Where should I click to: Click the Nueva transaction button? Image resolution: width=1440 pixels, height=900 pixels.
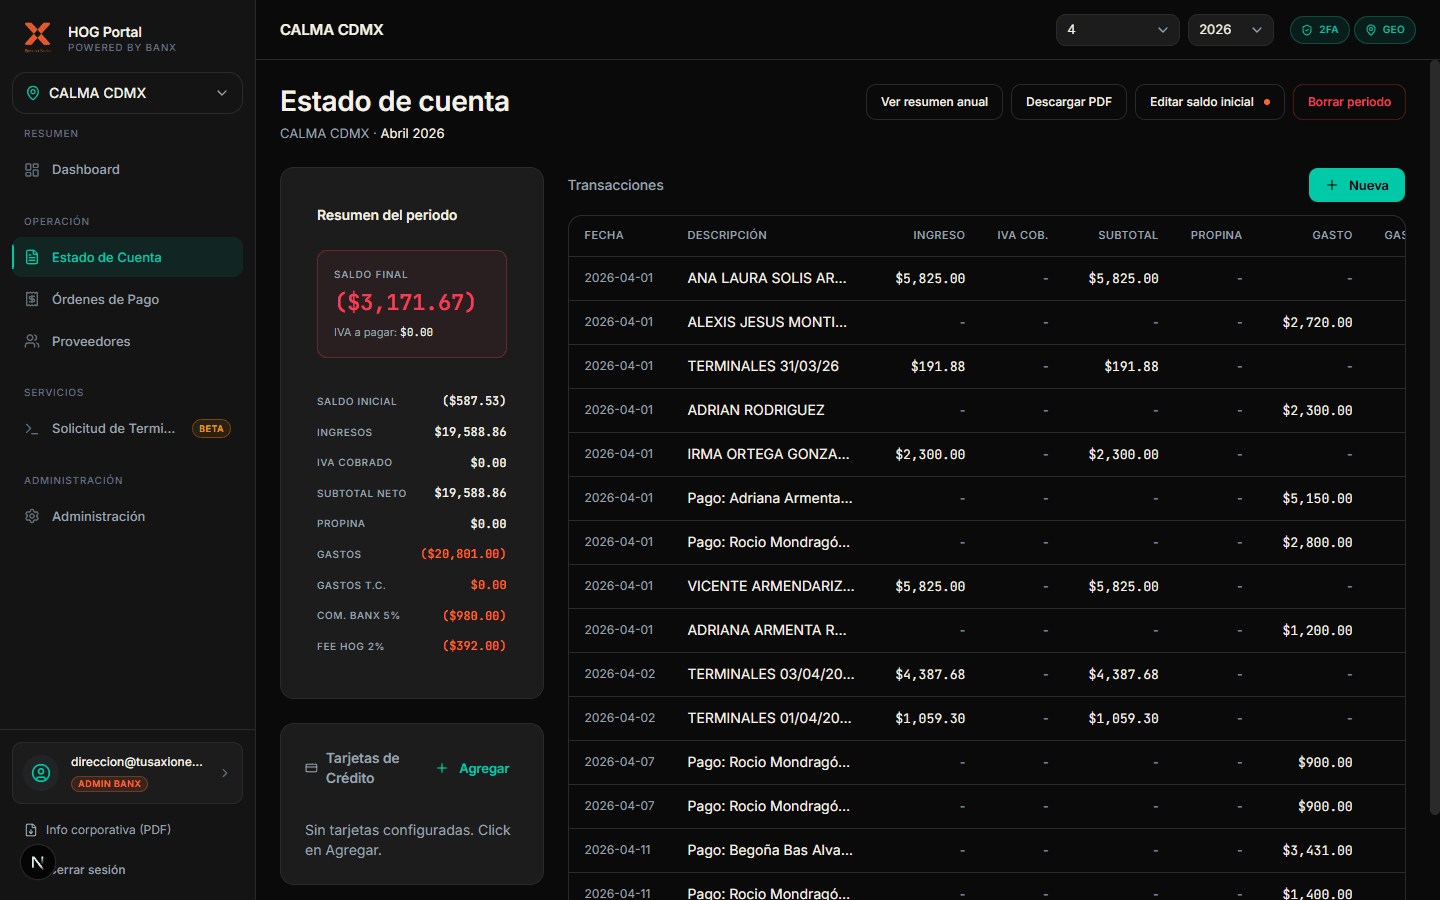click(x=1356, y=185)
